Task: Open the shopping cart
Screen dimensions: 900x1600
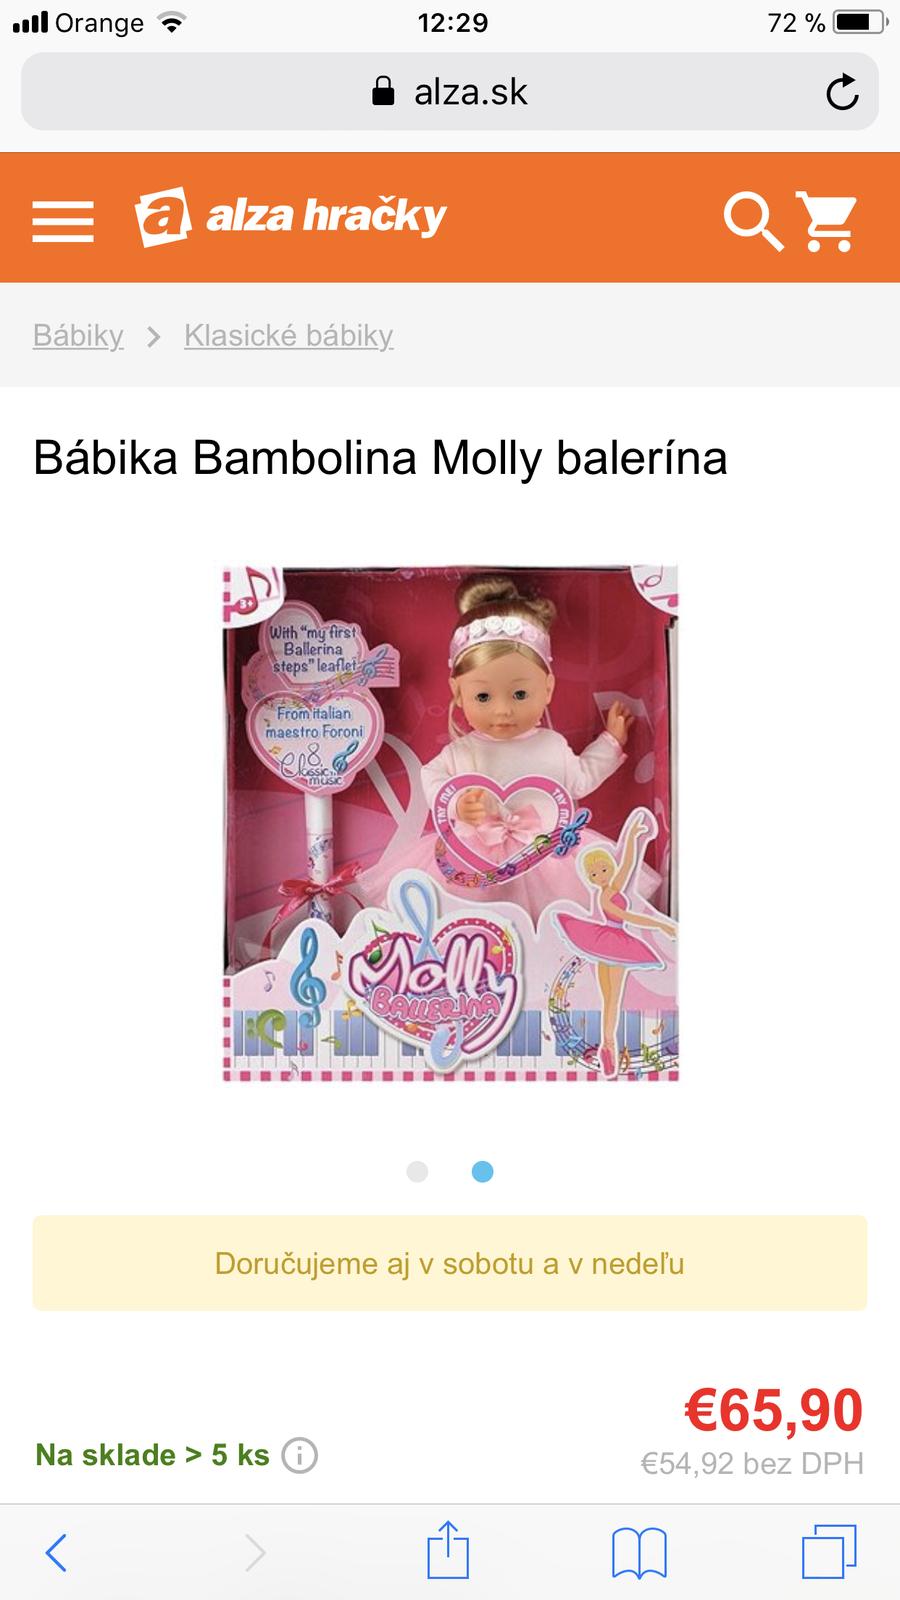Action: 826,221
